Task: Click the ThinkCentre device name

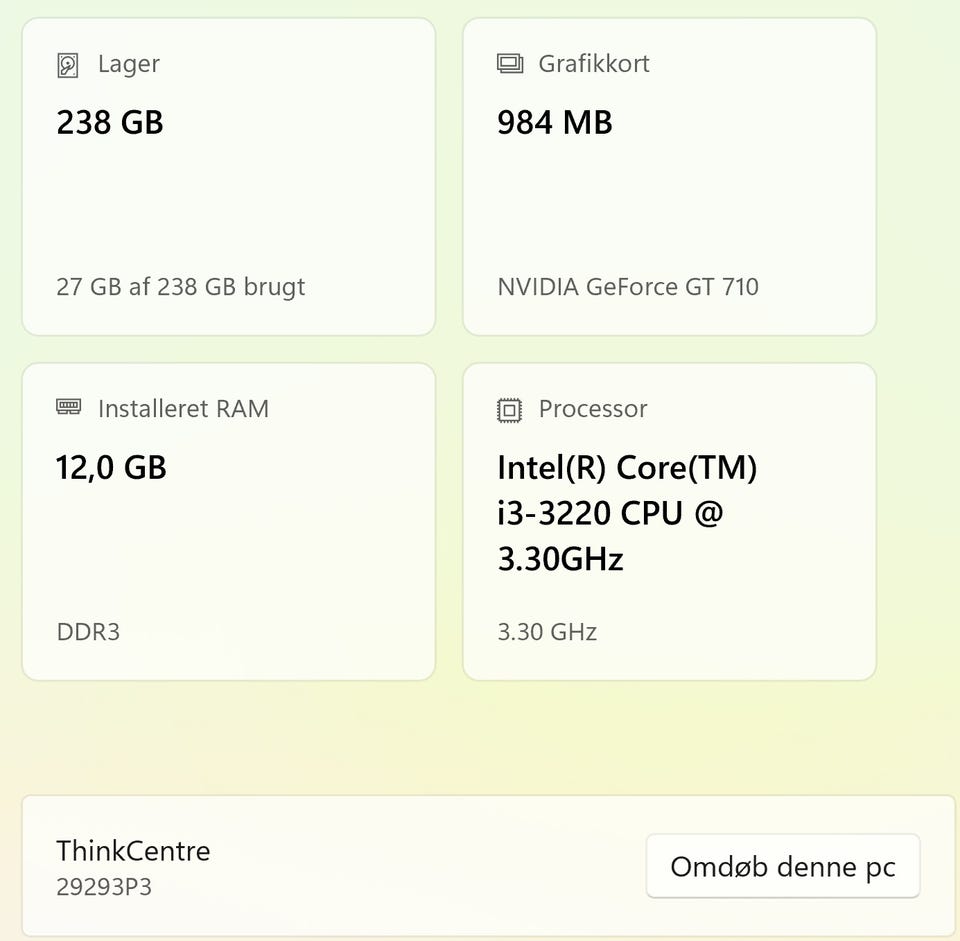Action: point(133,851)
